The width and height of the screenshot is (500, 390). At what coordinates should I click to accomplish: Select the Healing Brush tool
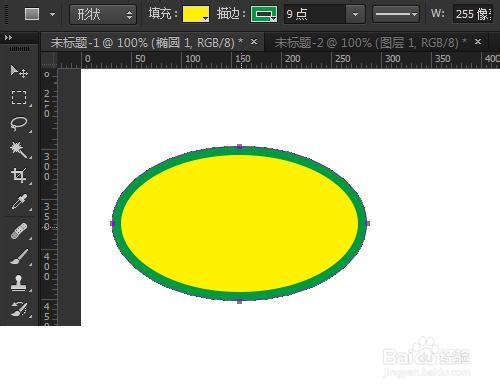tap(19, 231)
